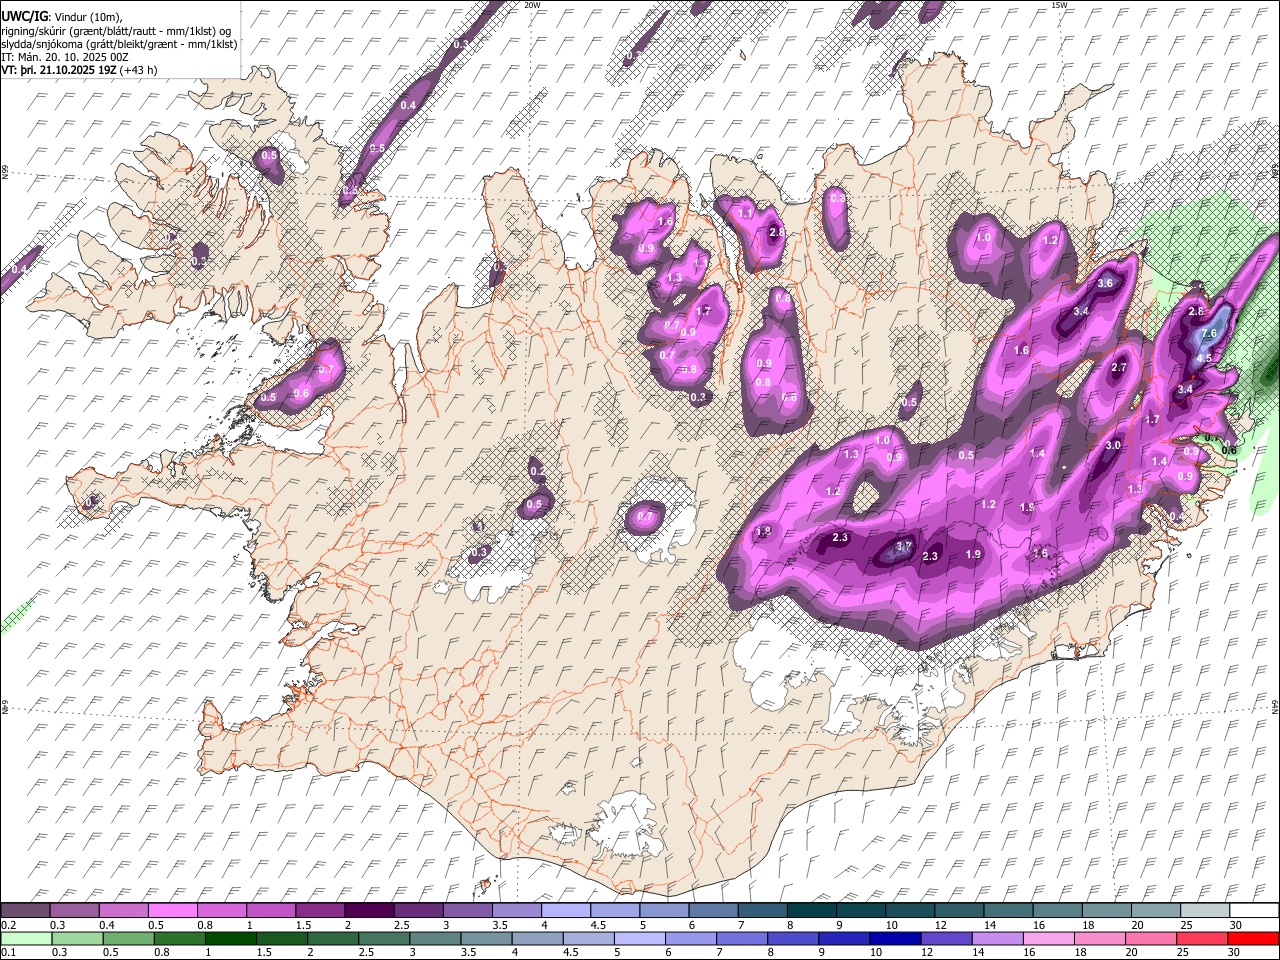Select the darkest green swatch between 1 and 1.5
The width and height of the screenshot is (1280, 960).
[x=231, y=938]
